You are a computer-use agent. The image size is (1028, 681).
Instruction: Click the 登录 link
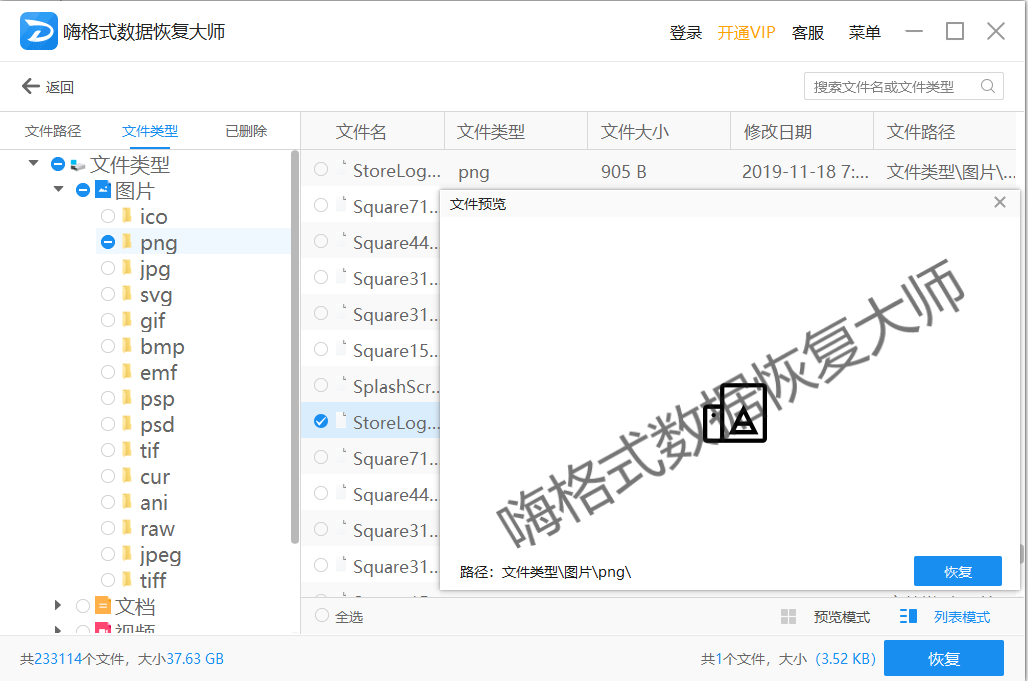(x=686, y=32)
